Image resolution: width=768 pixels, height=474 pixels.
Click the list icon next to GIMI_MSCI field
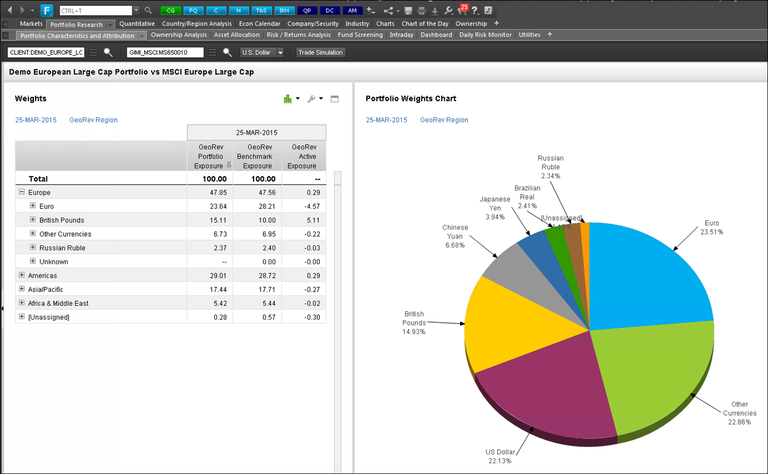(x=212, y=52)
